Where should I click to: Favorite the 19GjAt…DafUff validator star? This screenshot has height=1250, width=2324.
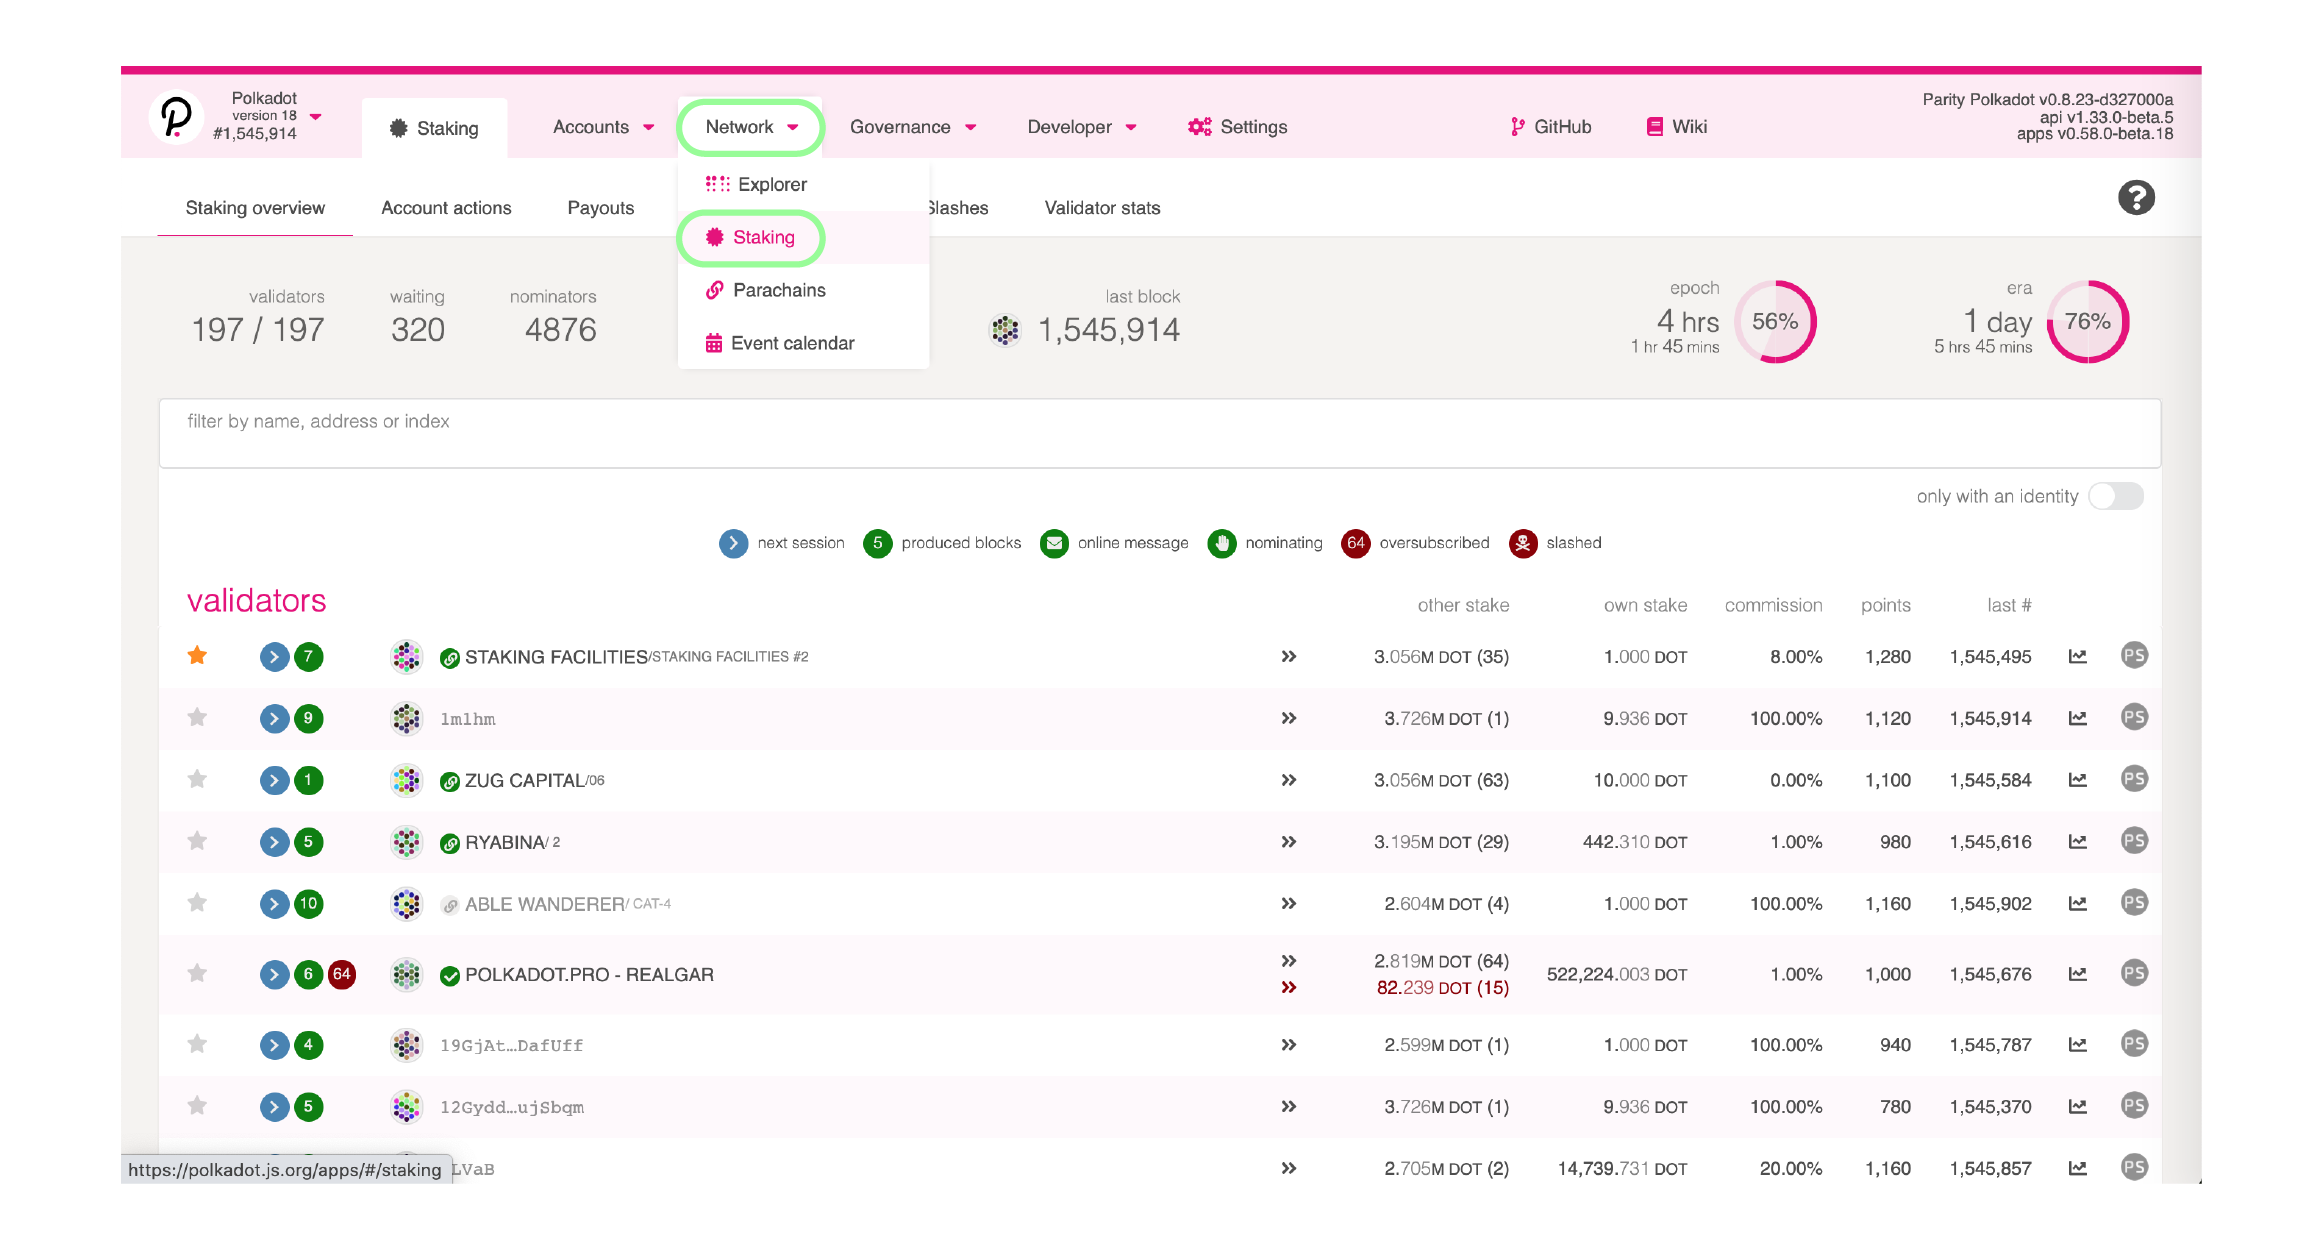[197, 1044]
